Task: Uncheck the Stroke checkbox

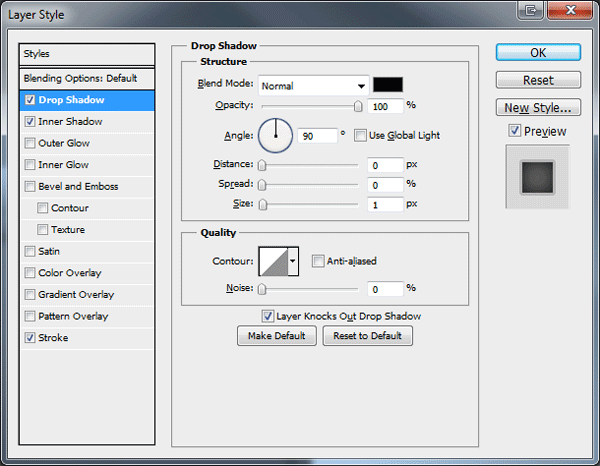Action: (x=30, y=338)
